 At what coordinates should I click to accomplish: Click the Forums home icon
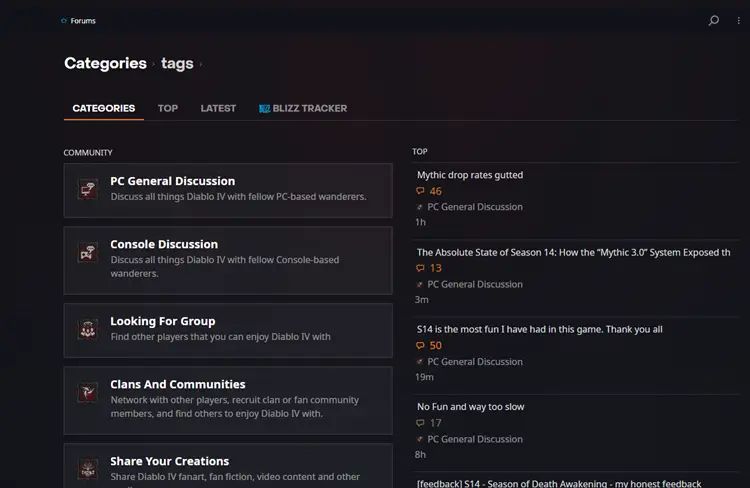[64, 21]
